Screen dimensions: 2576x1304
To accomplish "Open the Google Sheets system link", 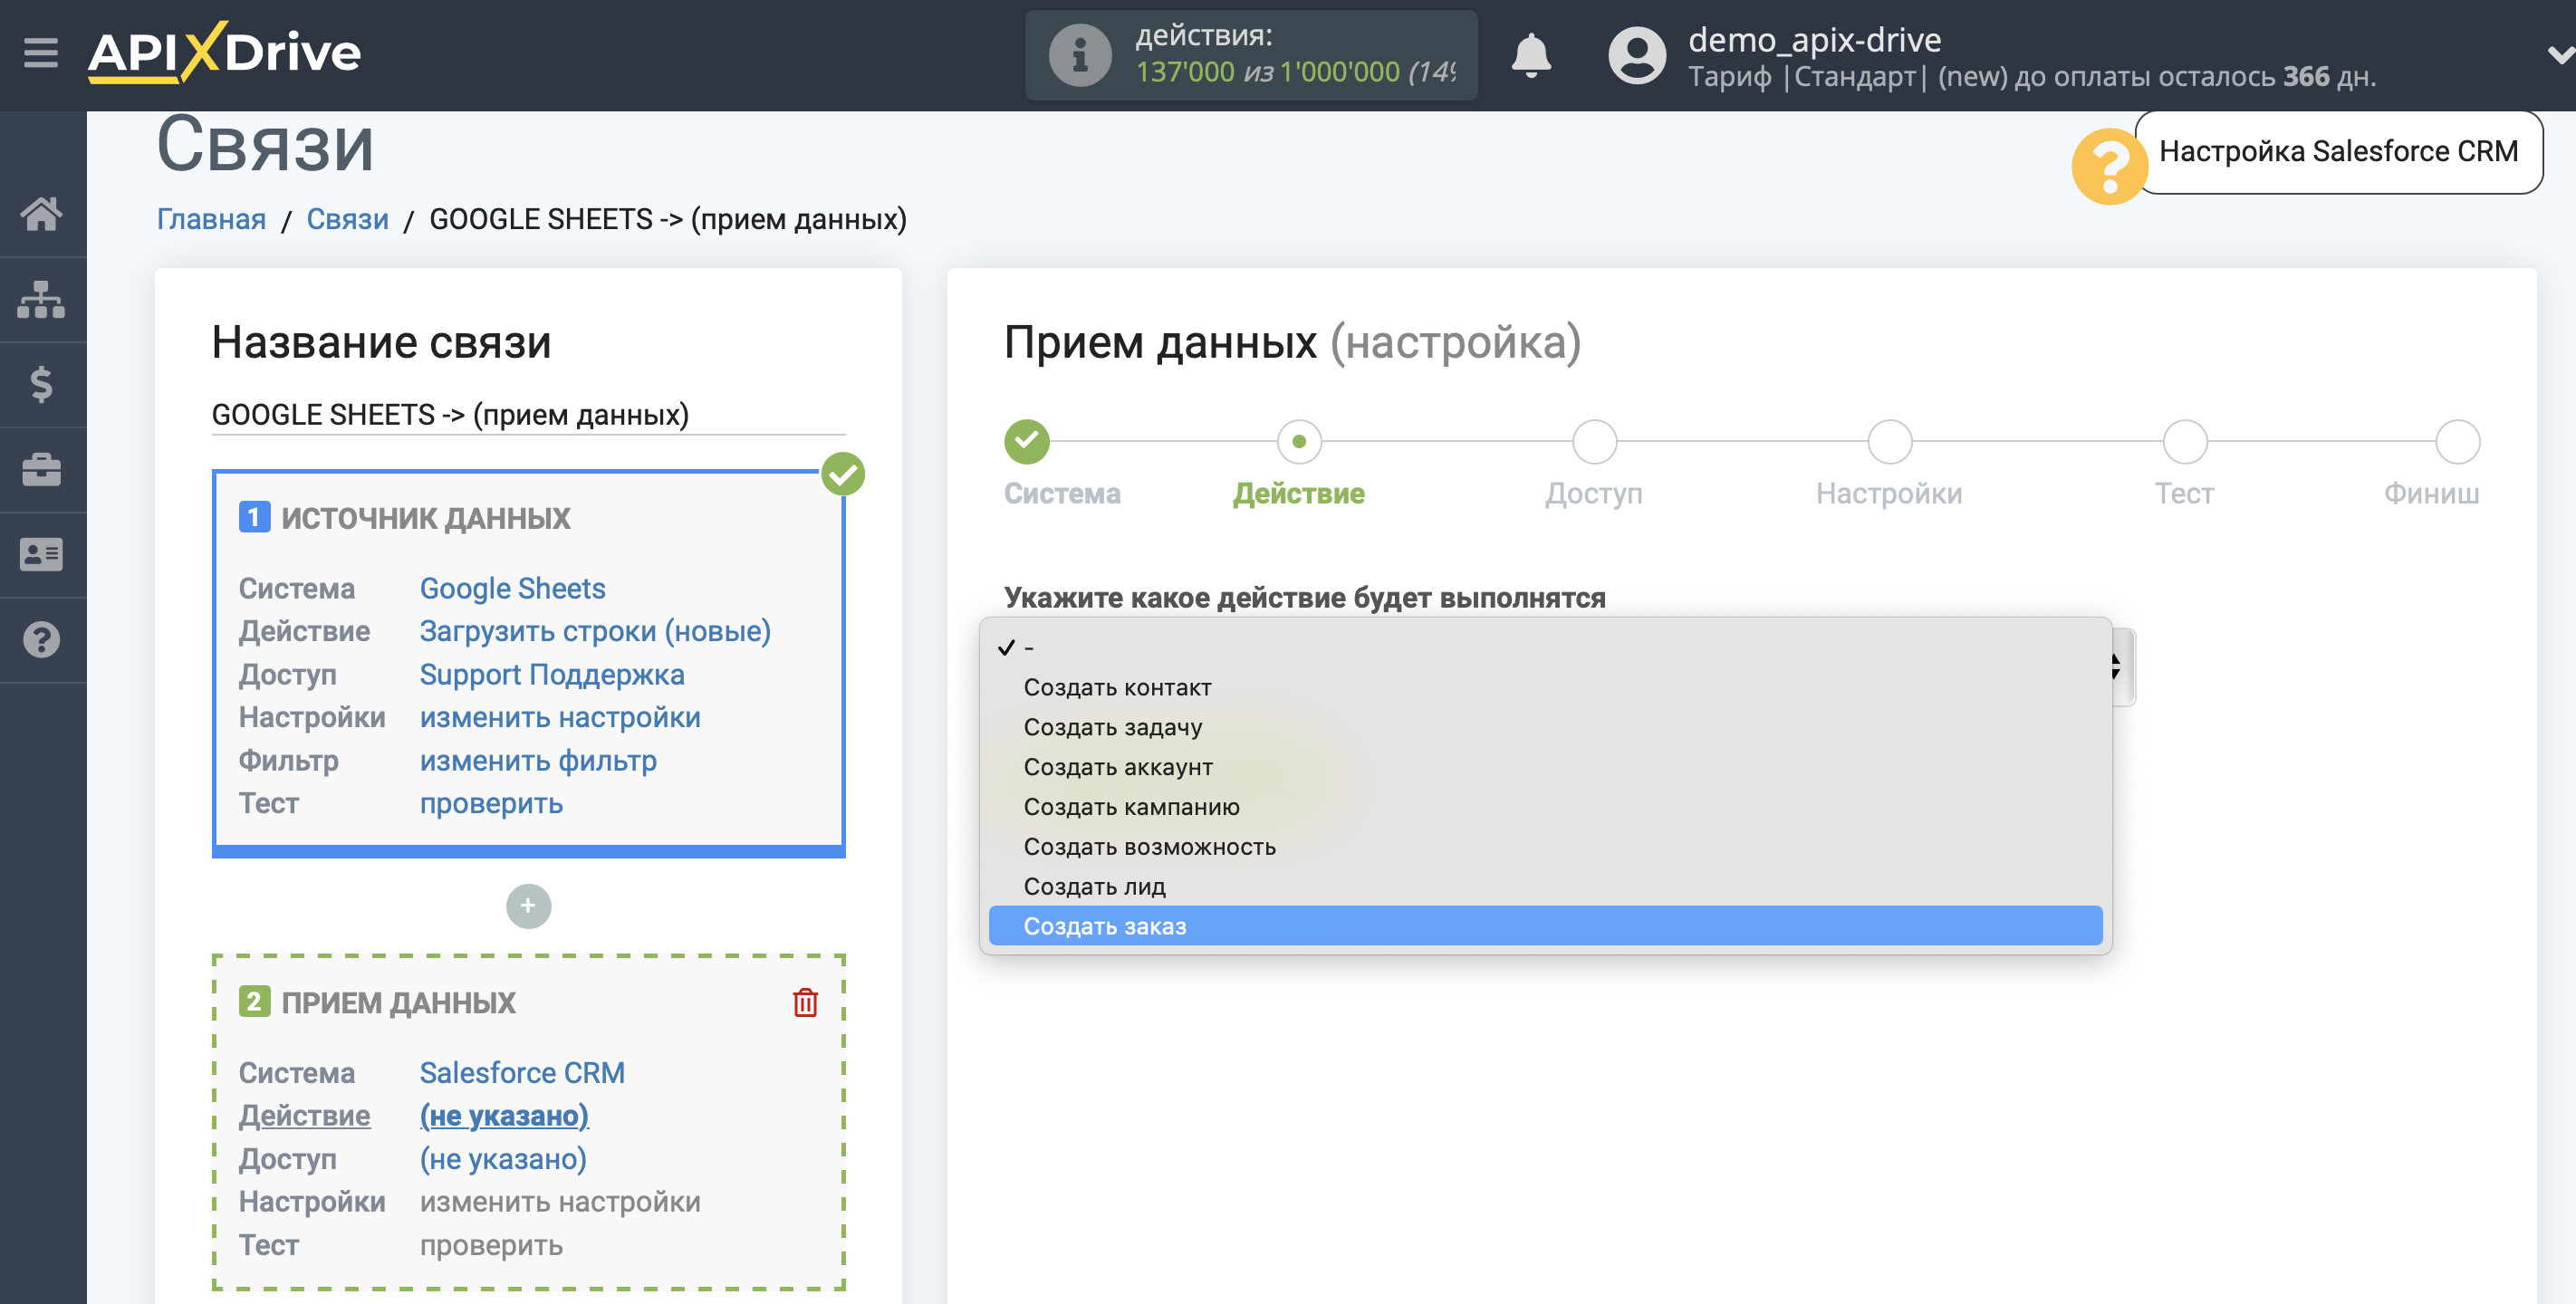I will pyautogui.click(x=512, y=588).
